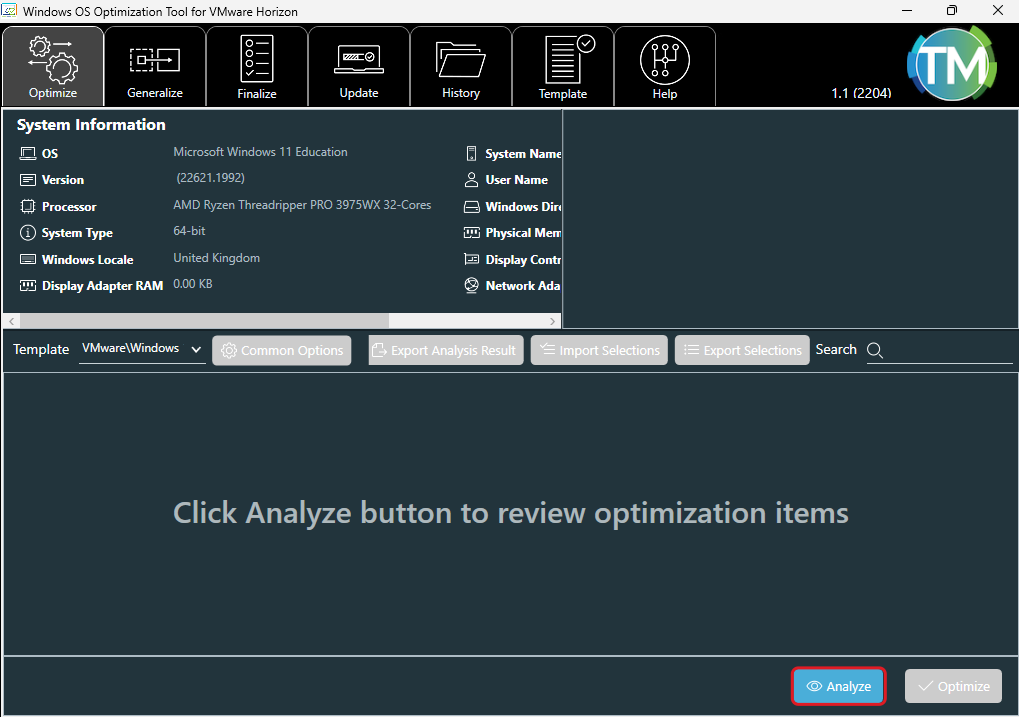Click the horizontal scrollbar left arrow
Screen dimensions: 1019x717
point(12,321)
